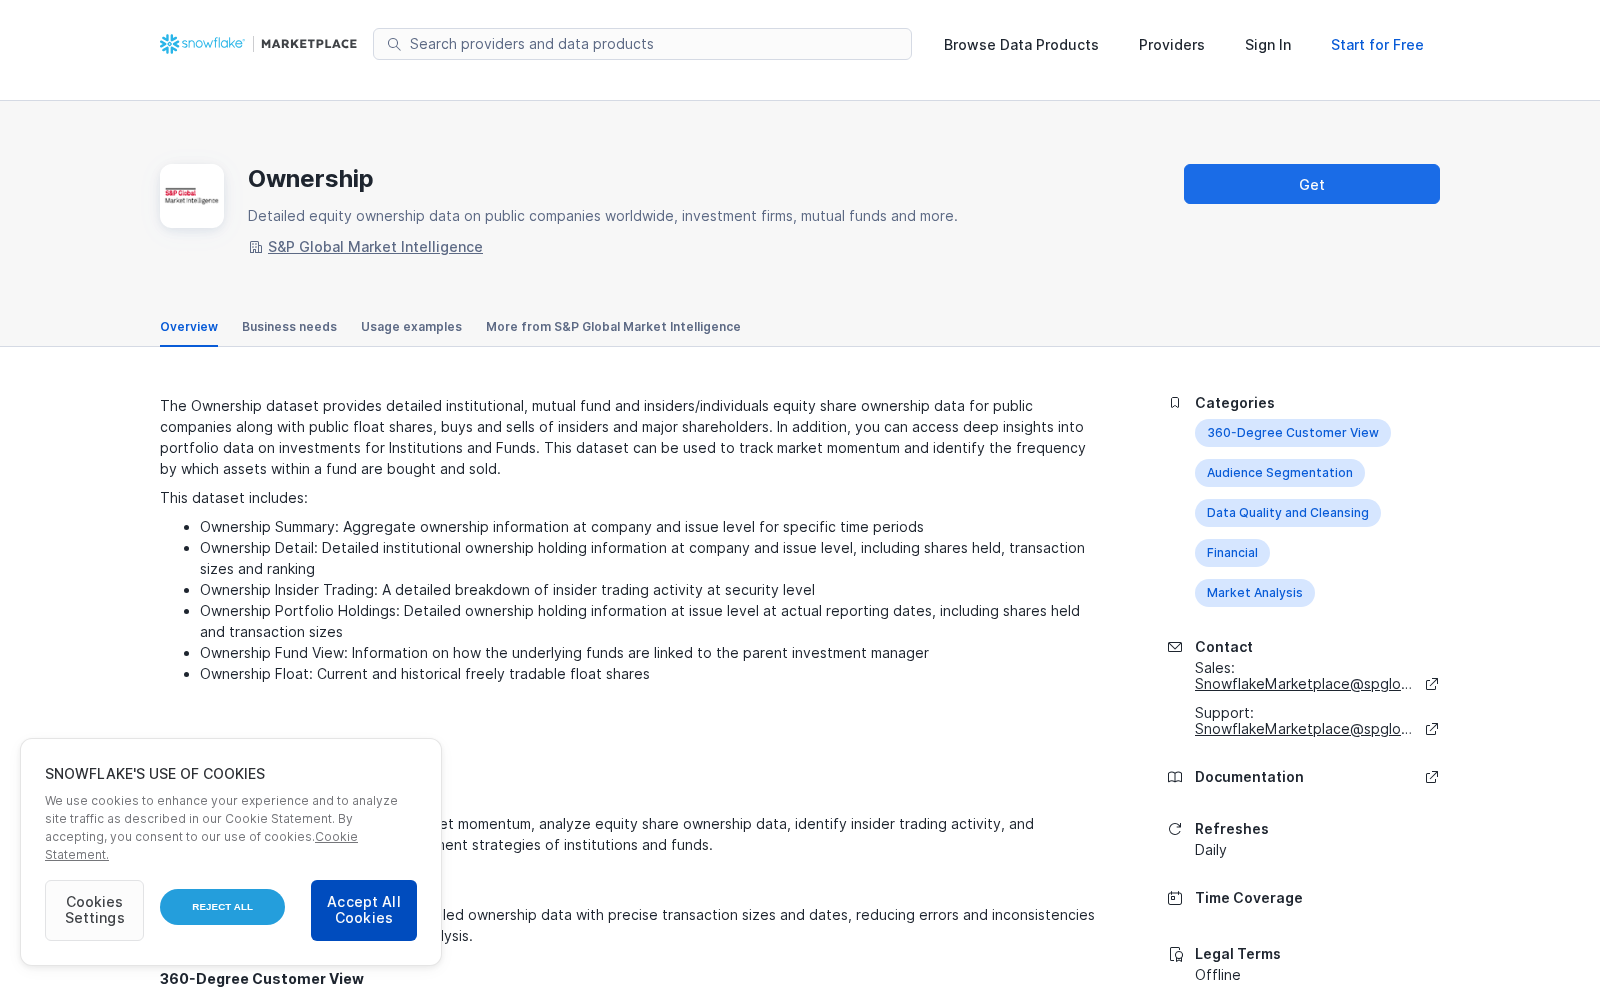This screenshot has width=1600, height=1000.
Task: Click Accept All Cookies
Action: click(x=364, y=910)
